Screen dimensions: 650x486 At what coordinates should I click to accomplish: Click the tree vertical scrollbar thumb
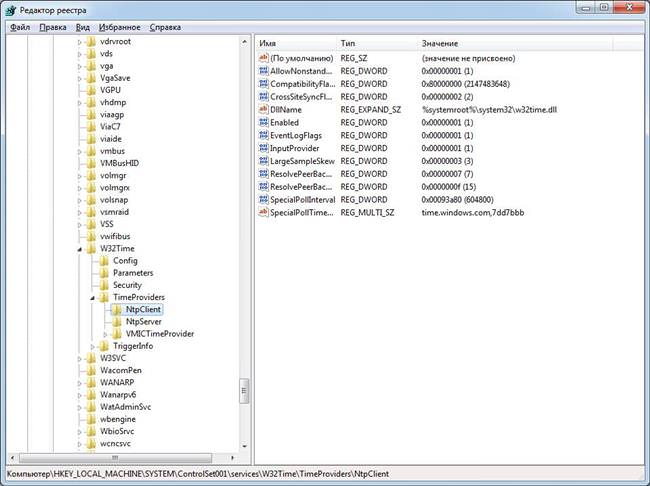point(244,391)
